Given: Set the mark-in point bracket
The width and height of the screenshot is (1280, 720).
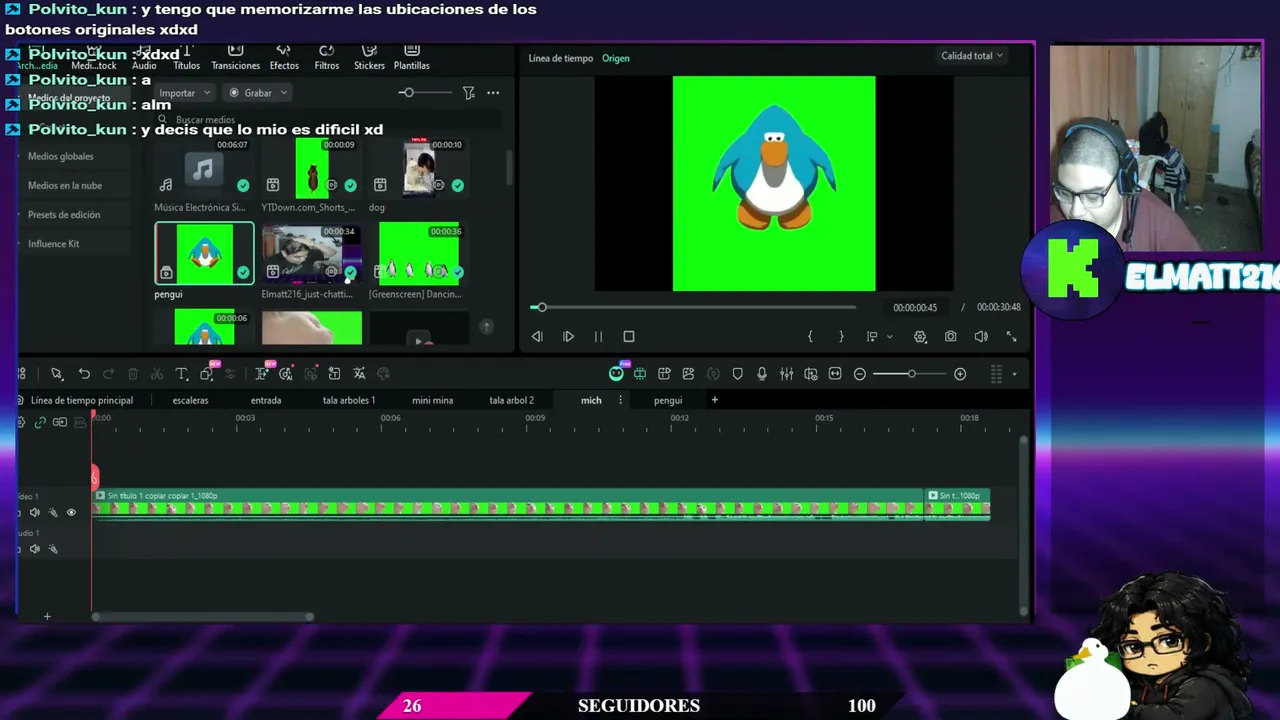Looking at the screenshot, I should click(810, 337).
